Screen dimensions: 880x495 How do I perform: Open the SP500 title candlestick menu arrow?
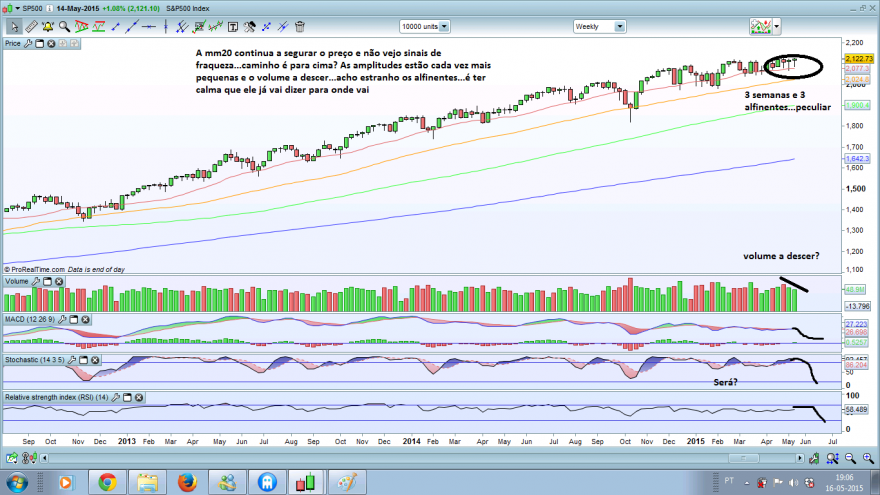(x=17, y=8)
